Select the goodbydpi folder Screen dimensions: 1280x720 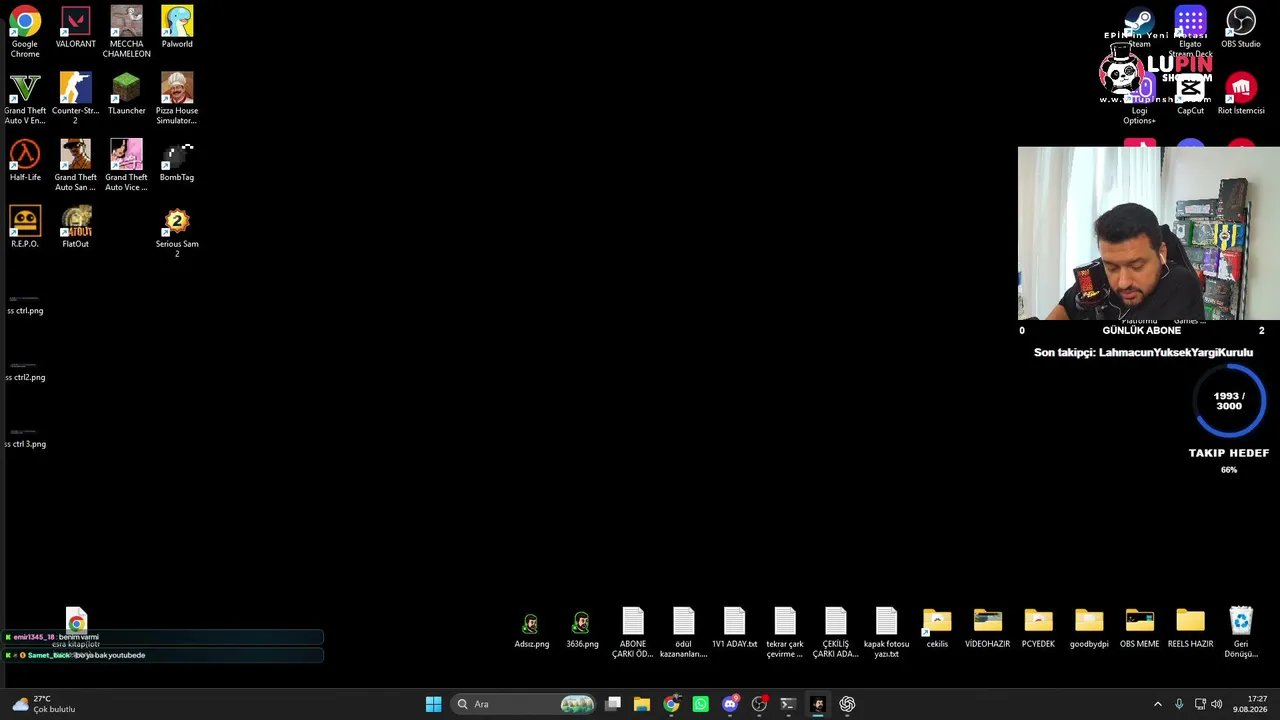tap(1089, 628)
